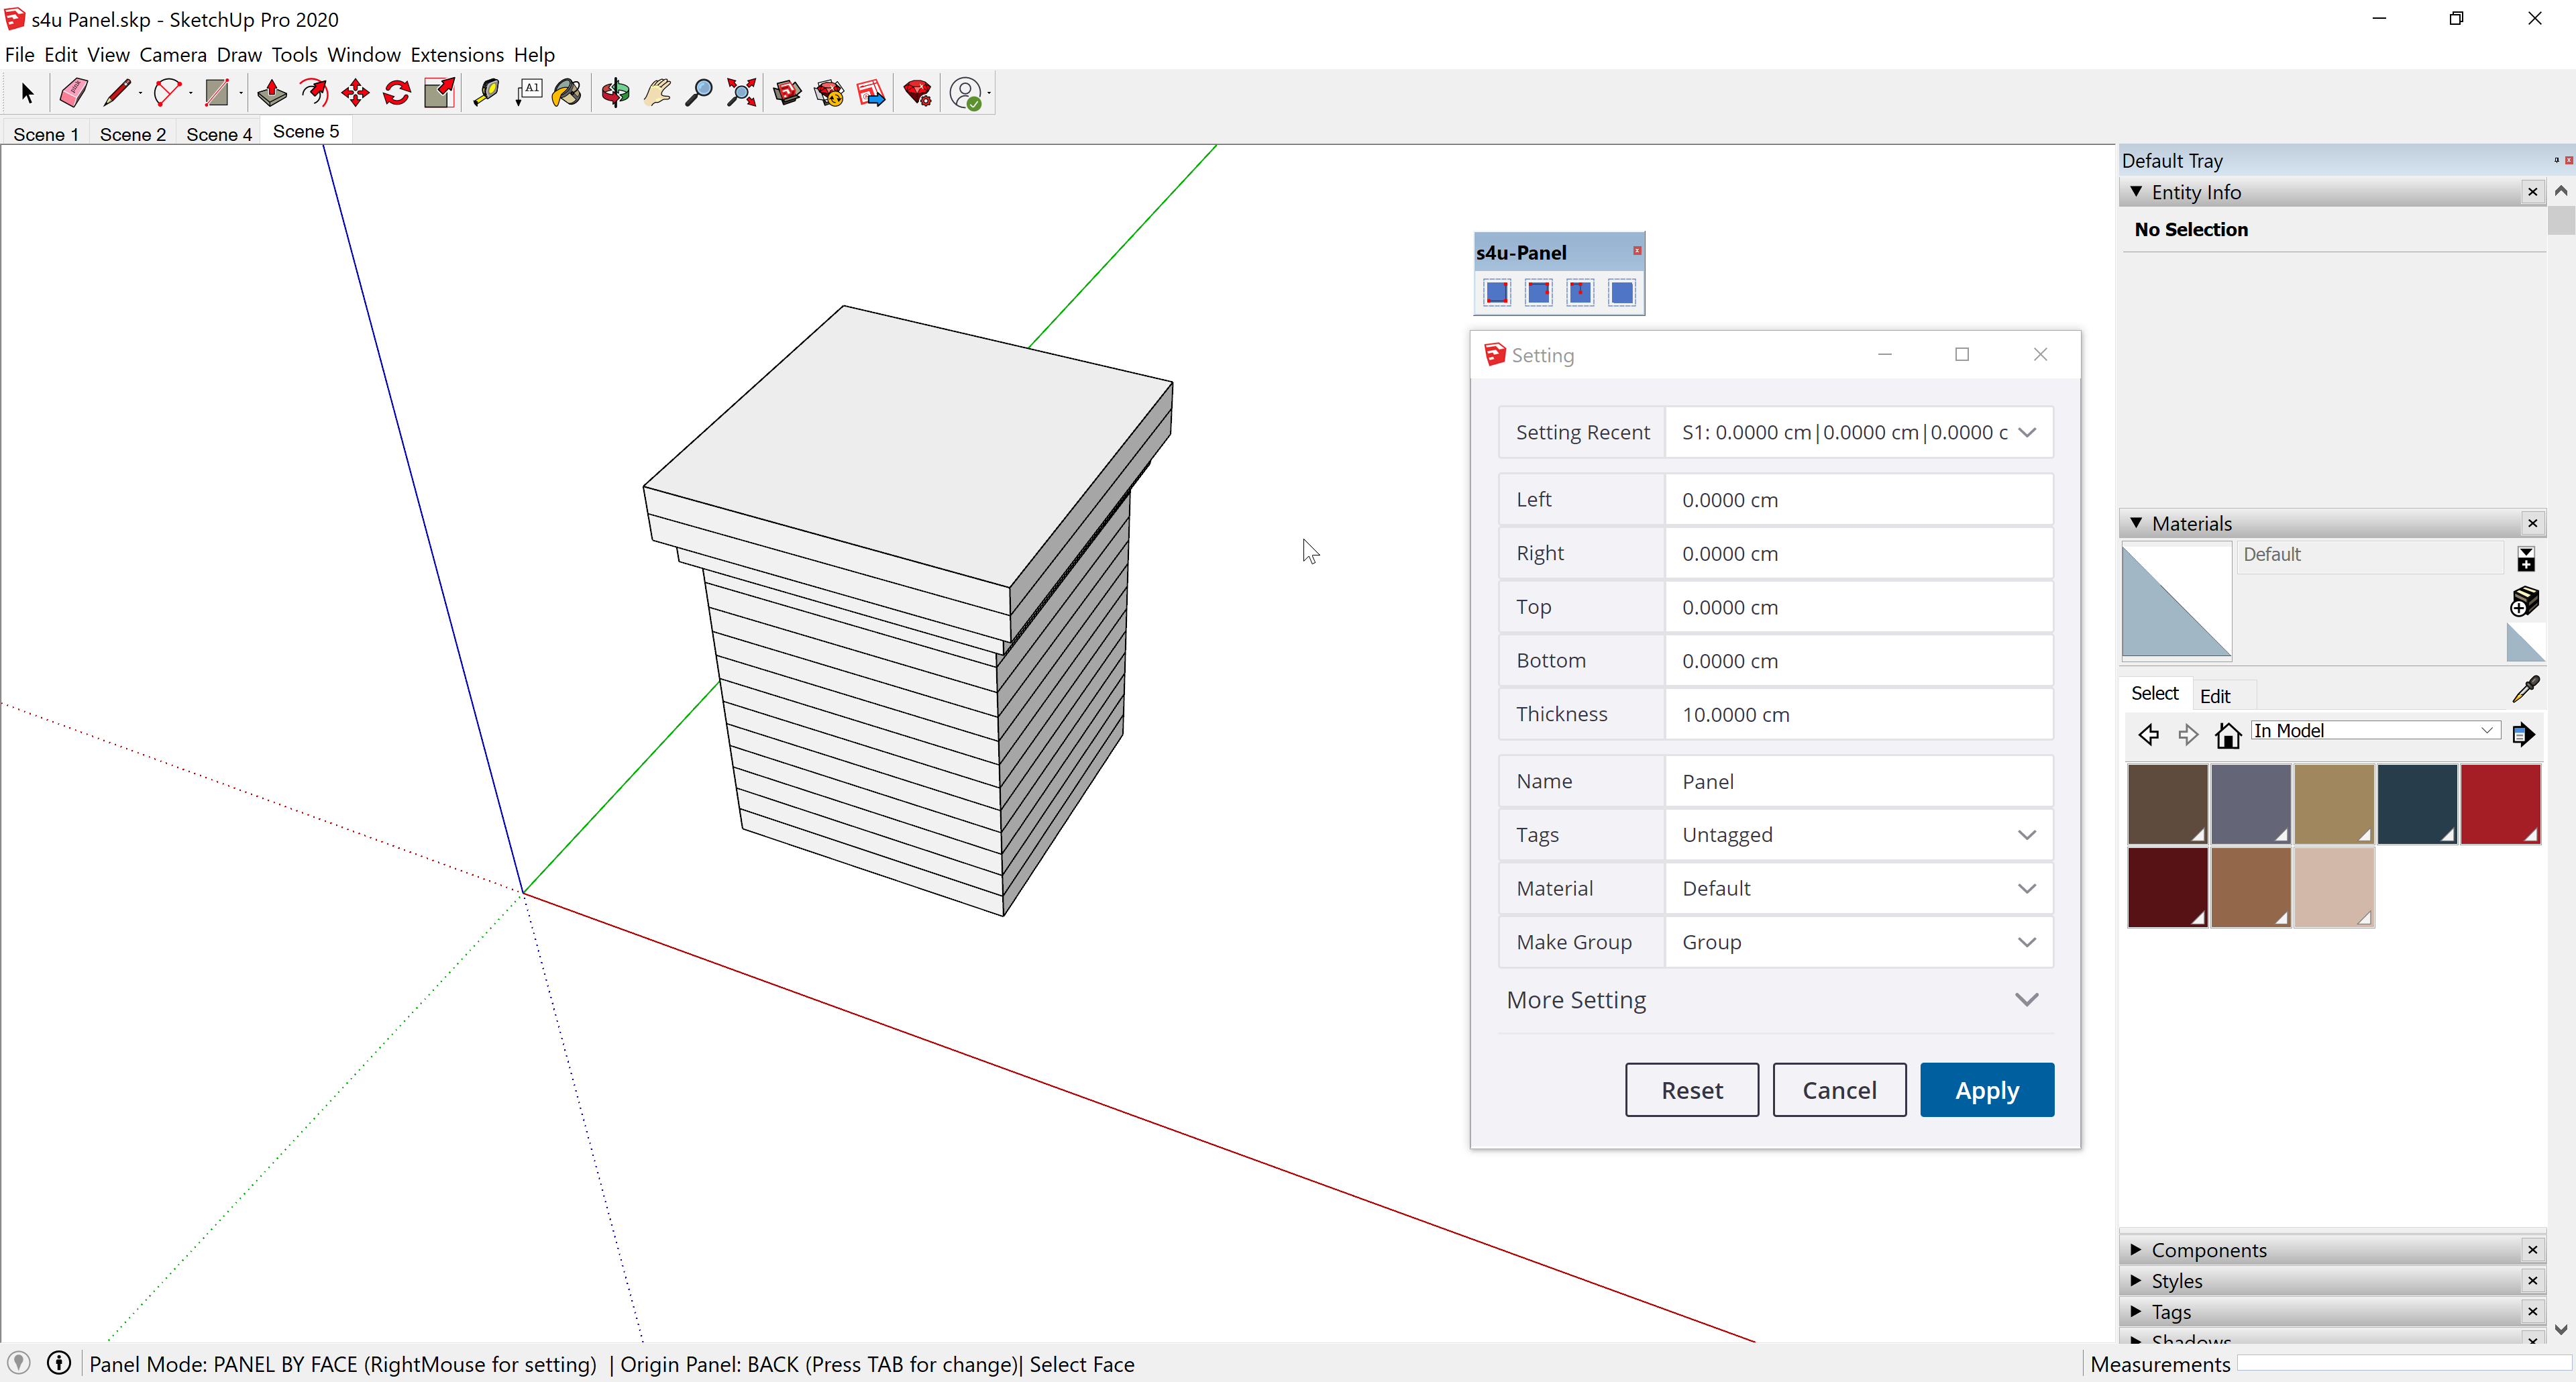Select the dark teal material swatch
Viewport: 2576px width, 1382px height.
(2417, 803)
